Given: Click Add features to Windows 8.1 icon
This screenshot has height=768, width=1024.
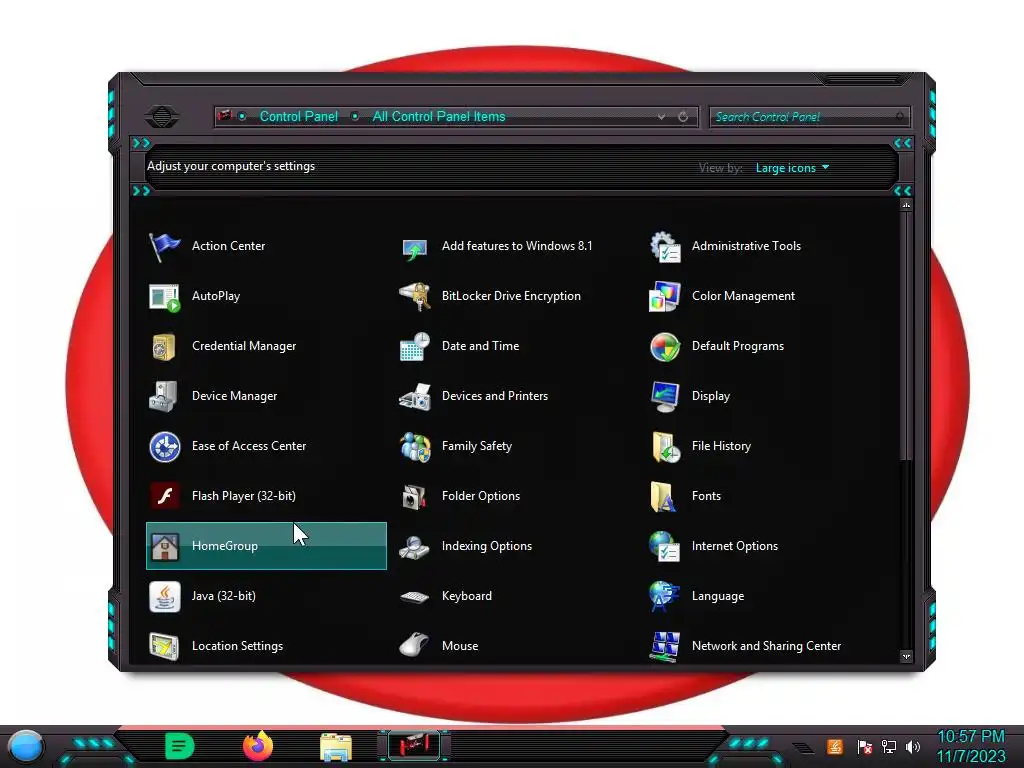Looking at the screenshot, I should click(x=415, y=248).
